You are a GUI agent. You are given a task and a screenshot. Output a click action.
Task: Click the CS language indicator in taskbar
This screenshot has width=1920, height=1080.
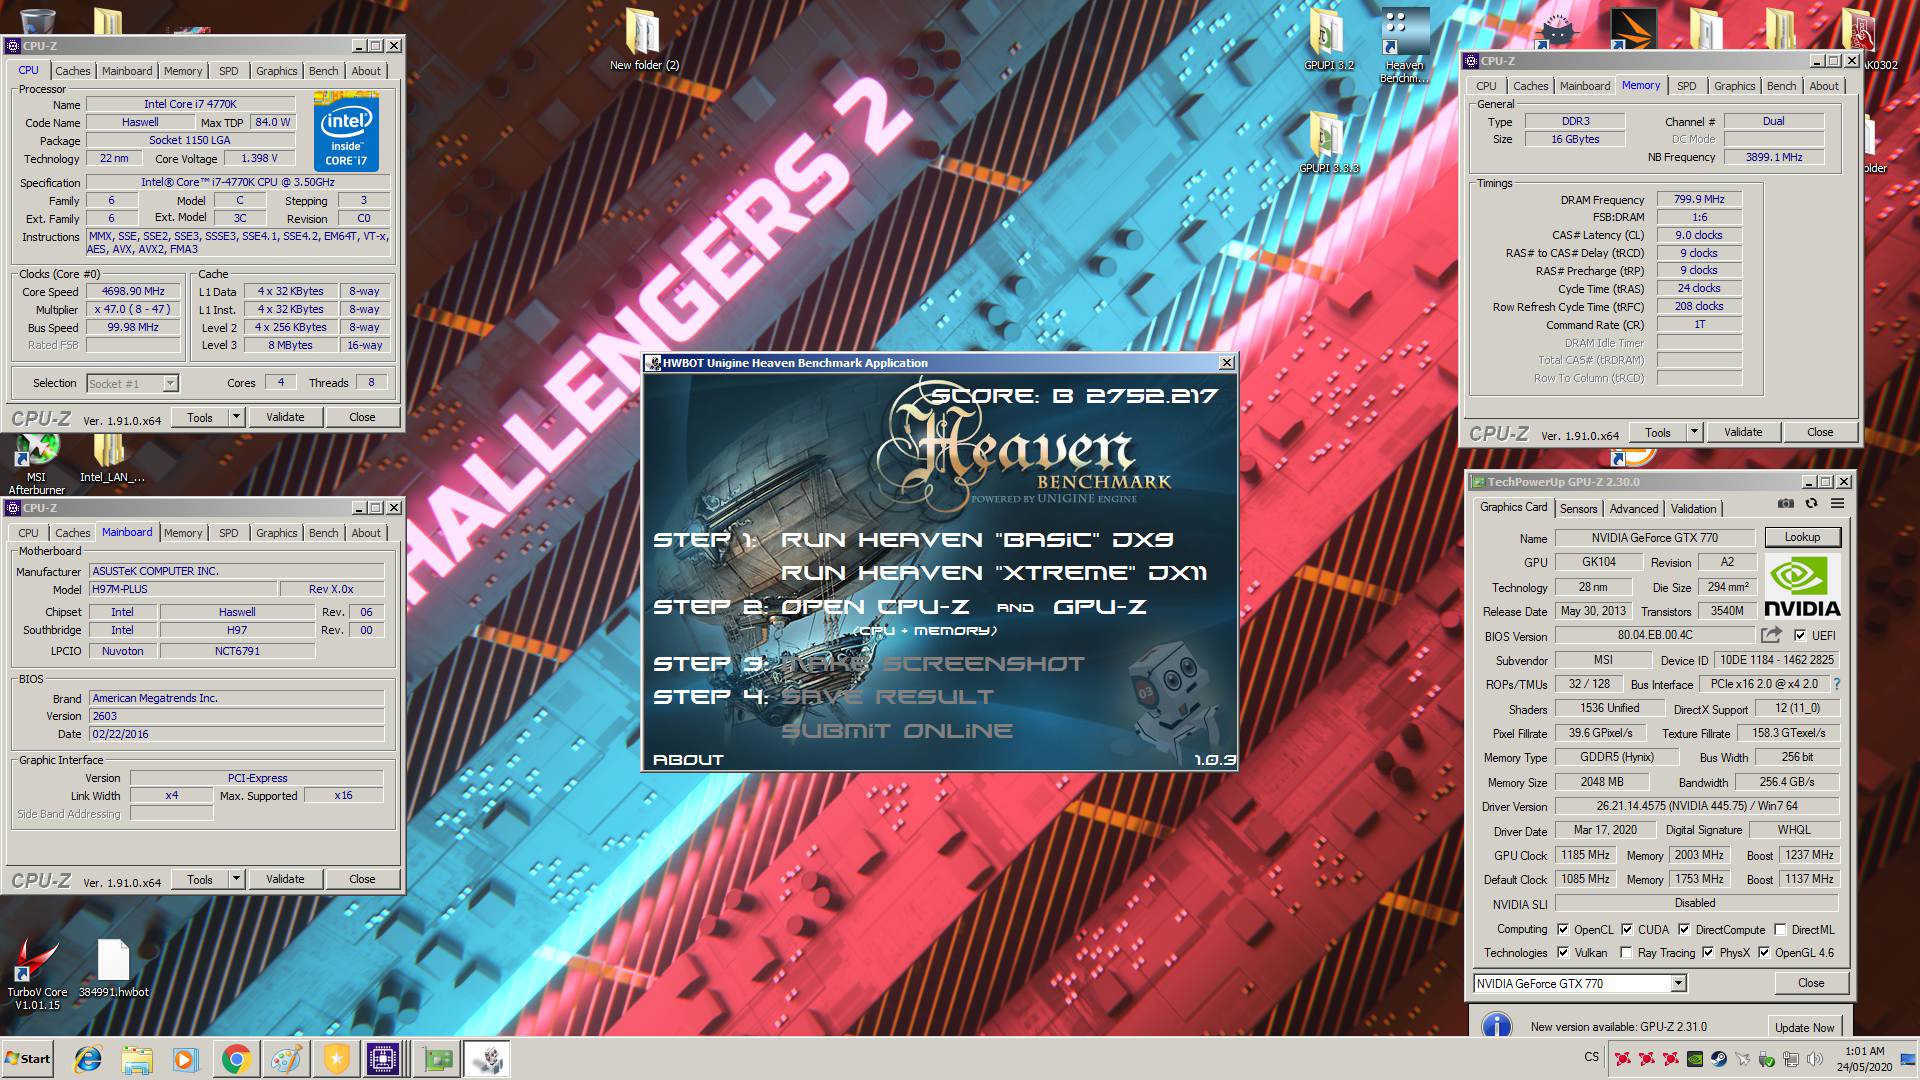tap(1591, 1057)
